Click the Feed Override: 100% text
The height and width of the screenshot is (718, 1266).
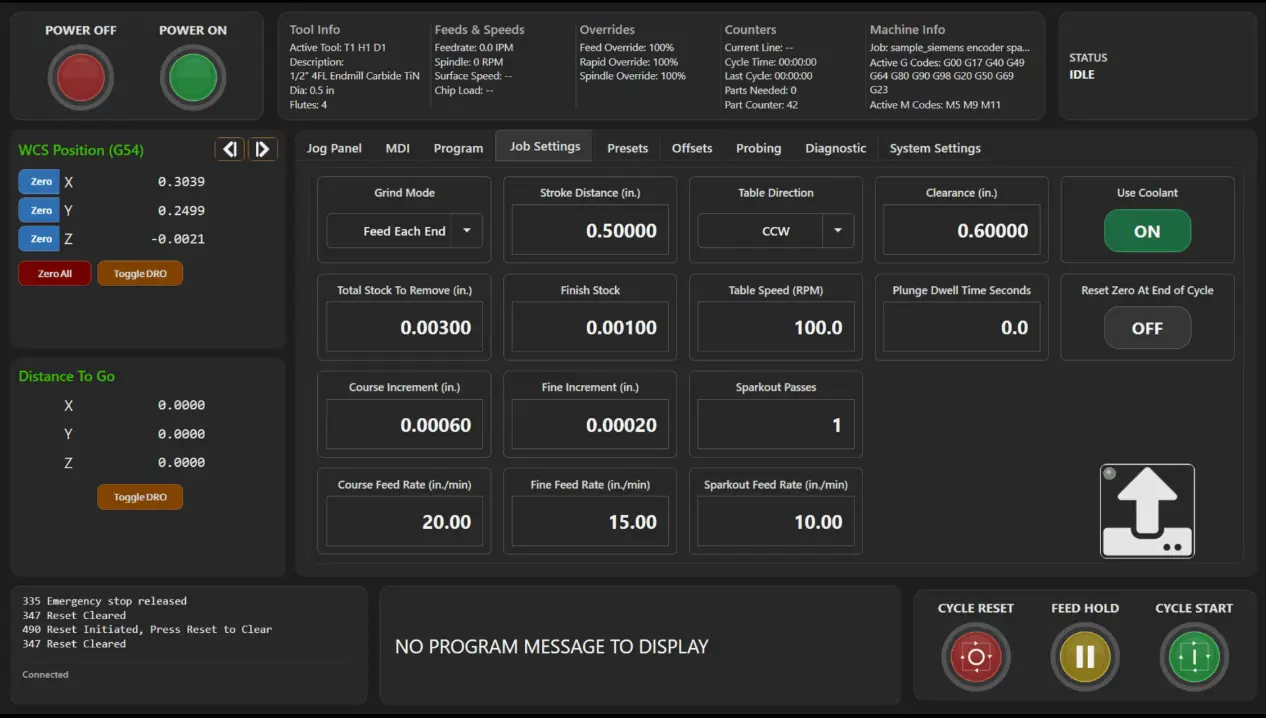tap(627, 48)
